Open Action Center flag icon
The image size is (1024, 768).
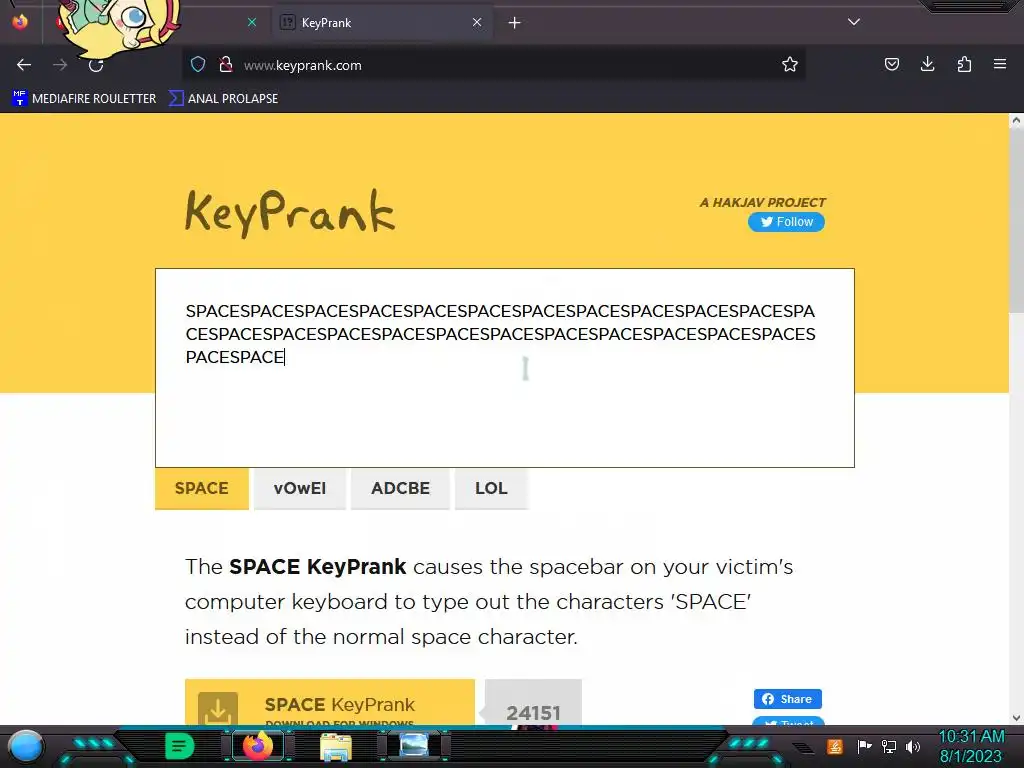click(x=864, y=746)
